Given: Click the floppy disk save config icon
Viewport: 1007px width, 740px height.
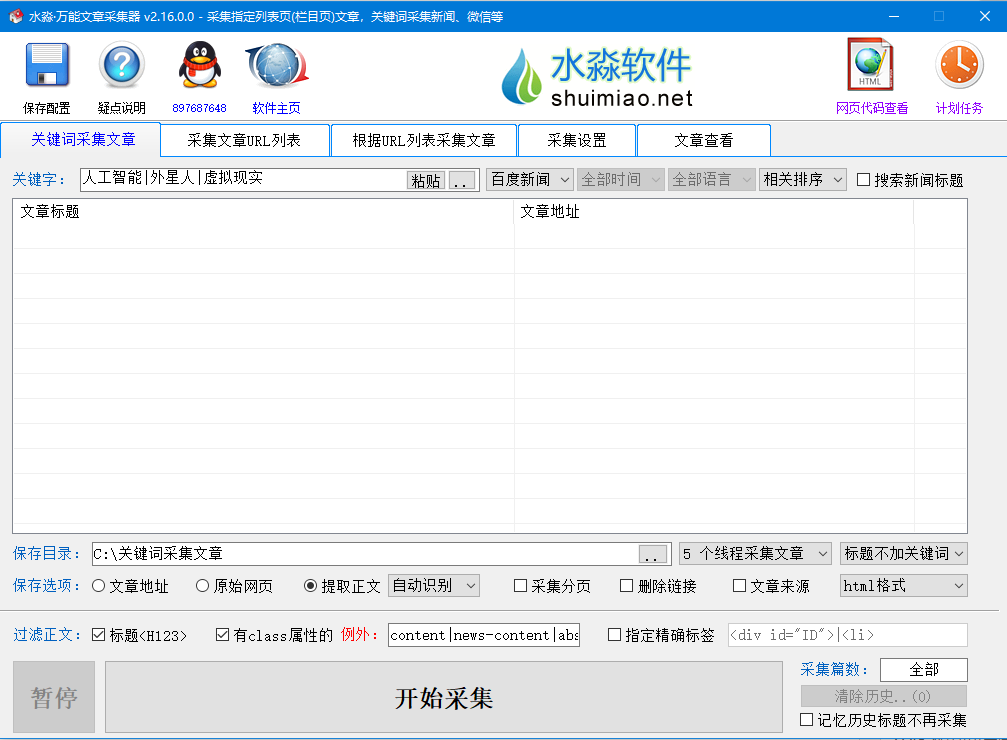Looking at the screenshot, I should pyautogui.click(x=47, y=67).
